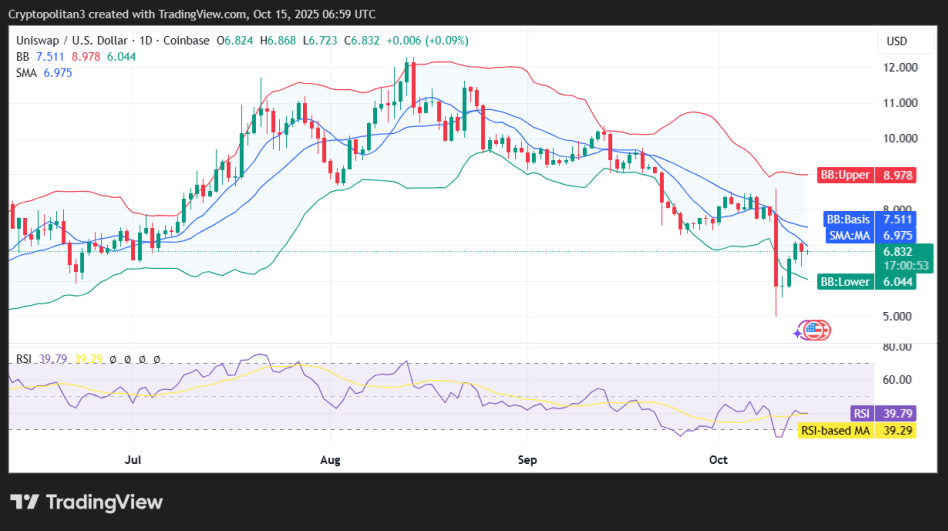This screenshot has width=948, height=531.
Task: Click the TradingView wordmark text
Action: click(x=103, y=502)
